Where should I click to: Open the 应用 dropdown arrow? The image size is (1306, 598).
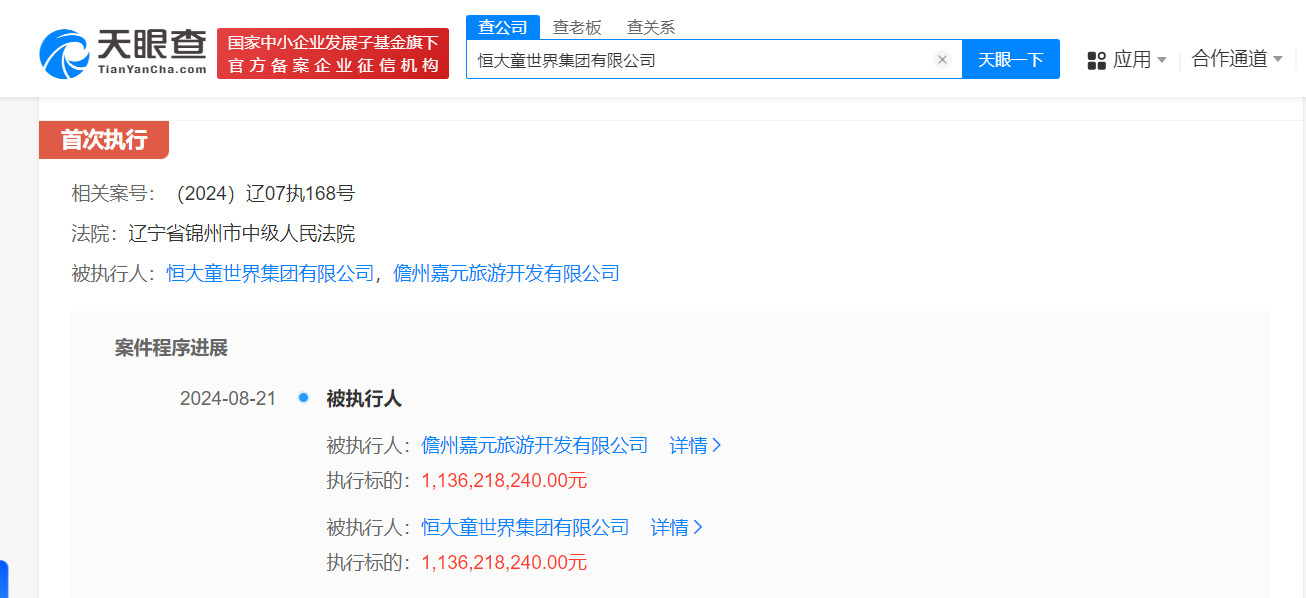click(x=1162, y=60)
